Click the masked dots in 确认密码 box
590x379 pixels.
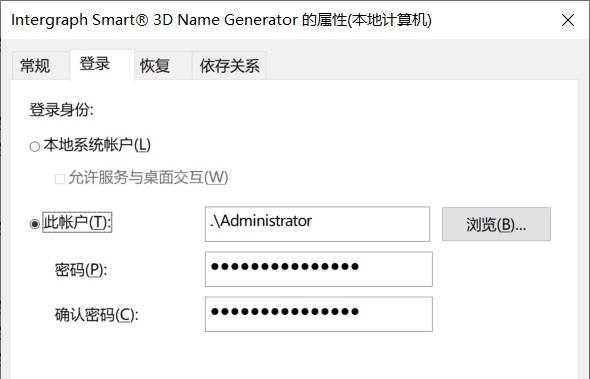point(285,312)
